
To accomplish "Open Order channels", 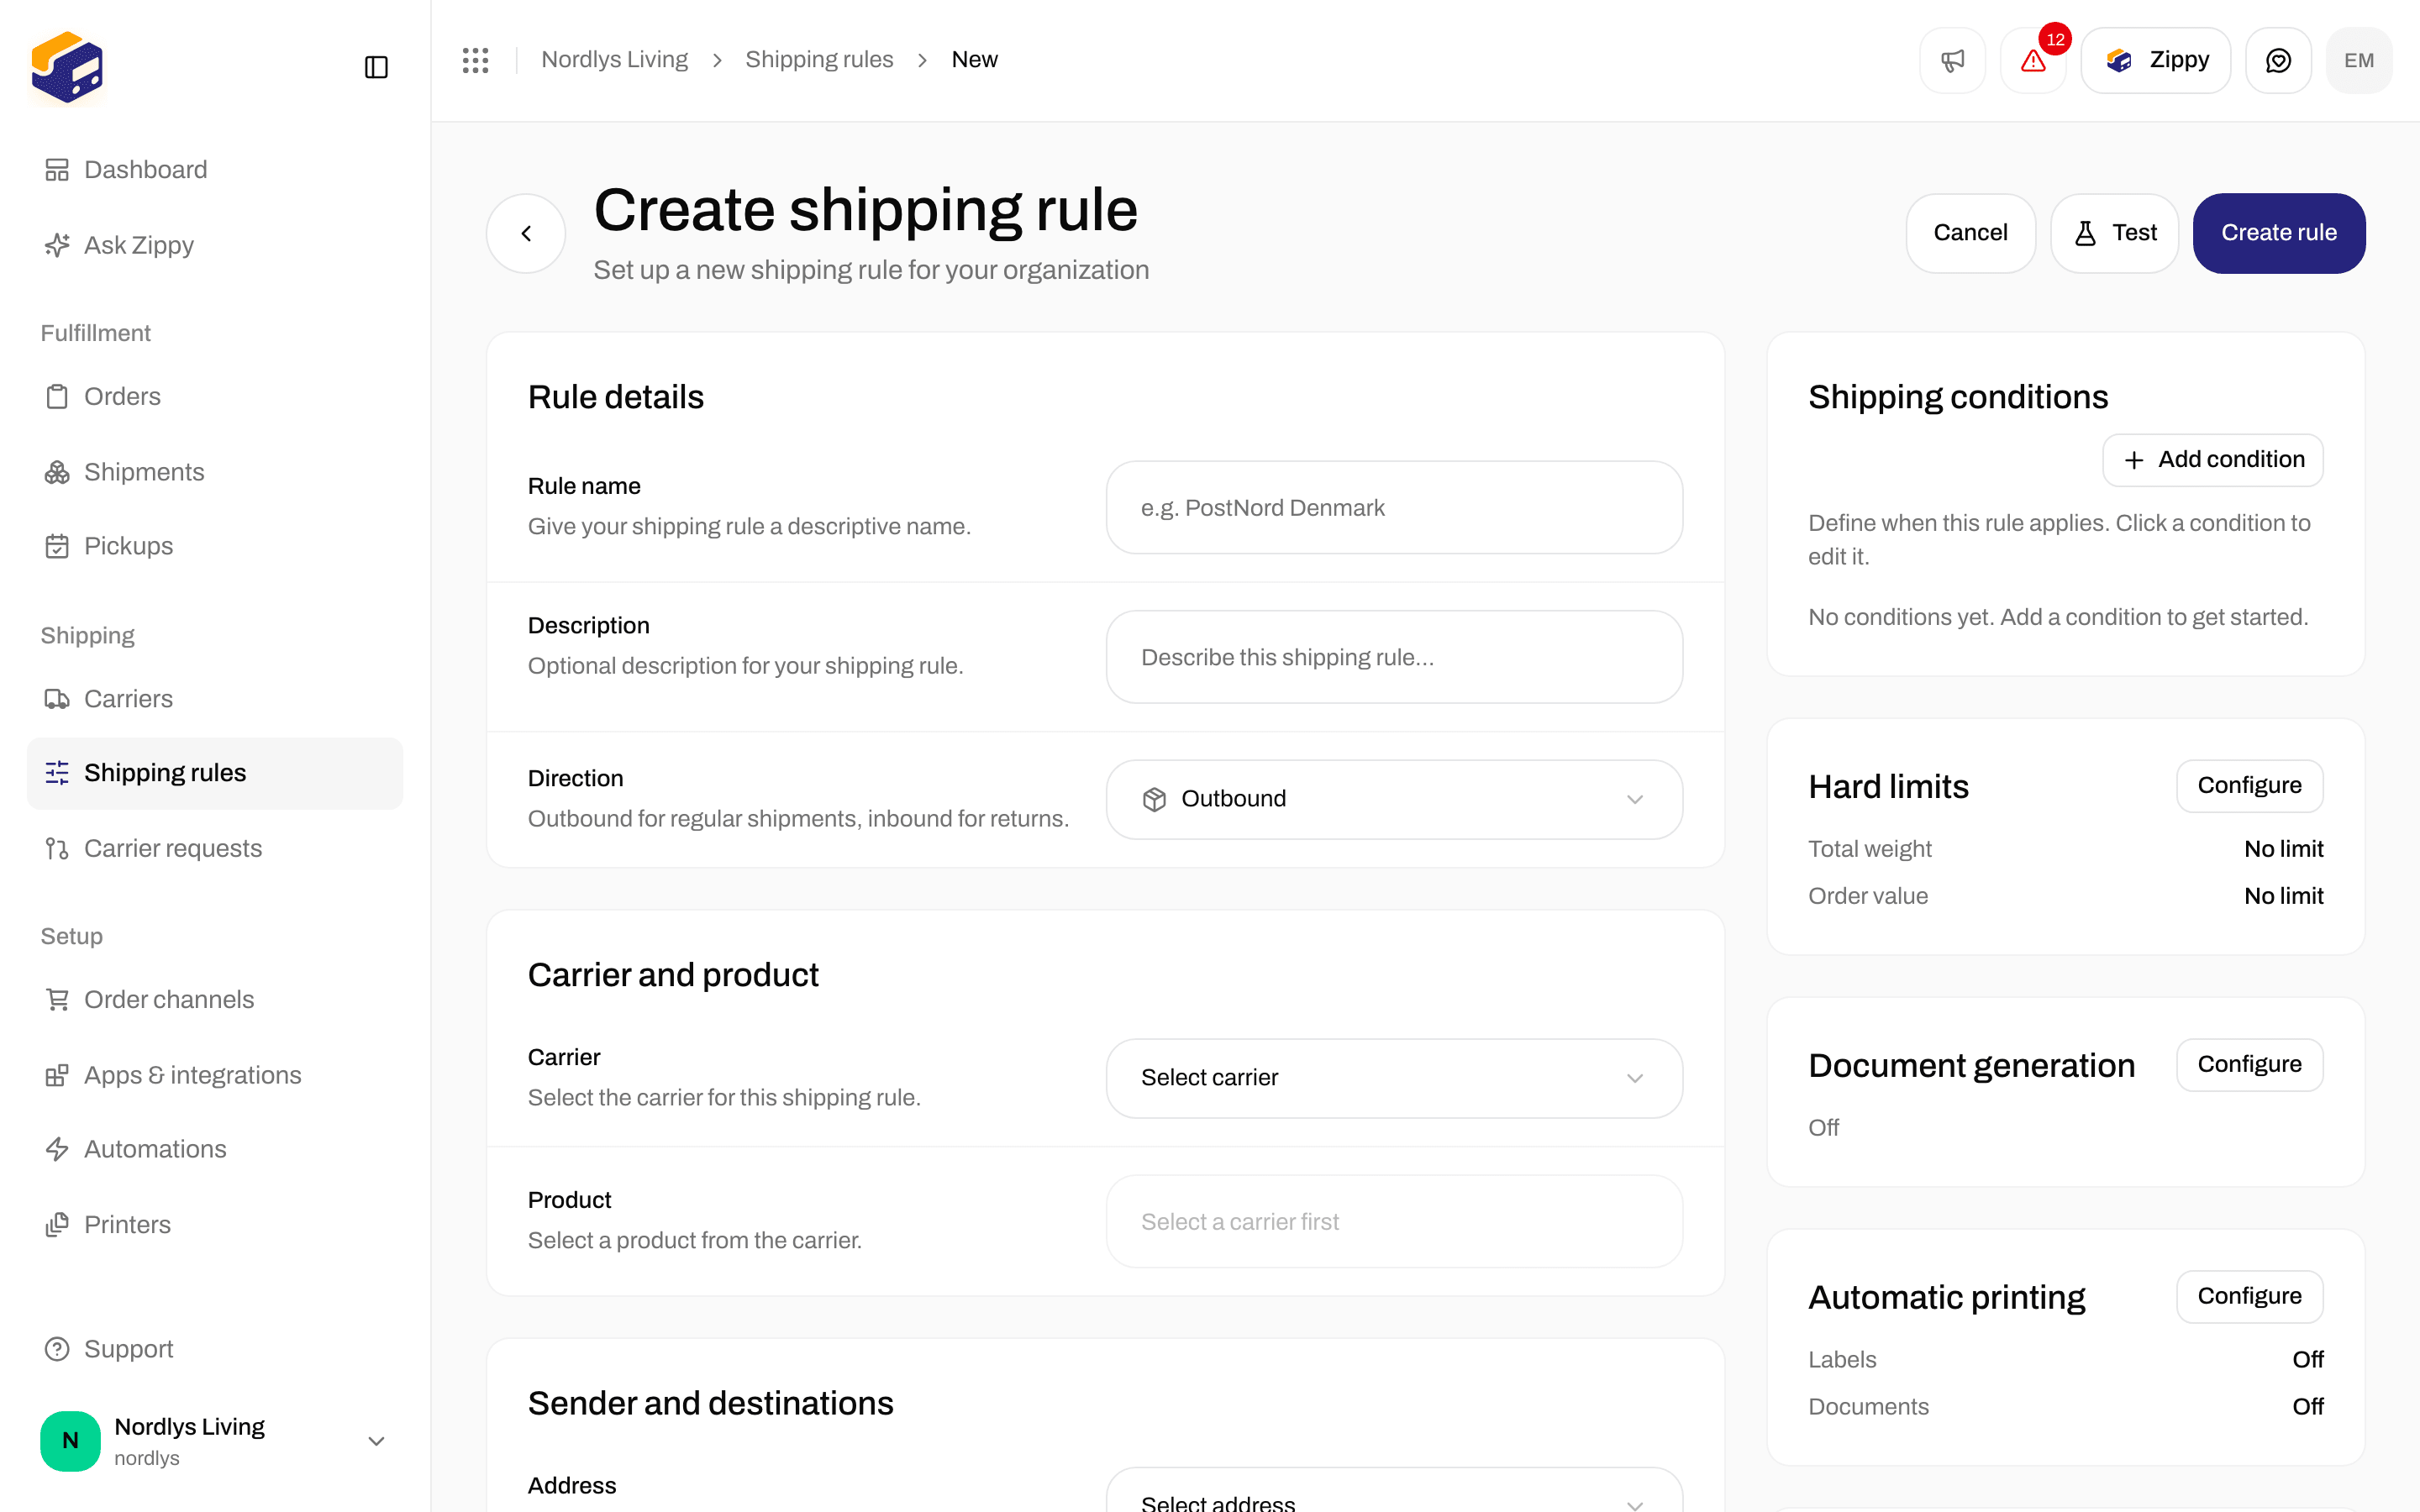I will point(215,1000).
